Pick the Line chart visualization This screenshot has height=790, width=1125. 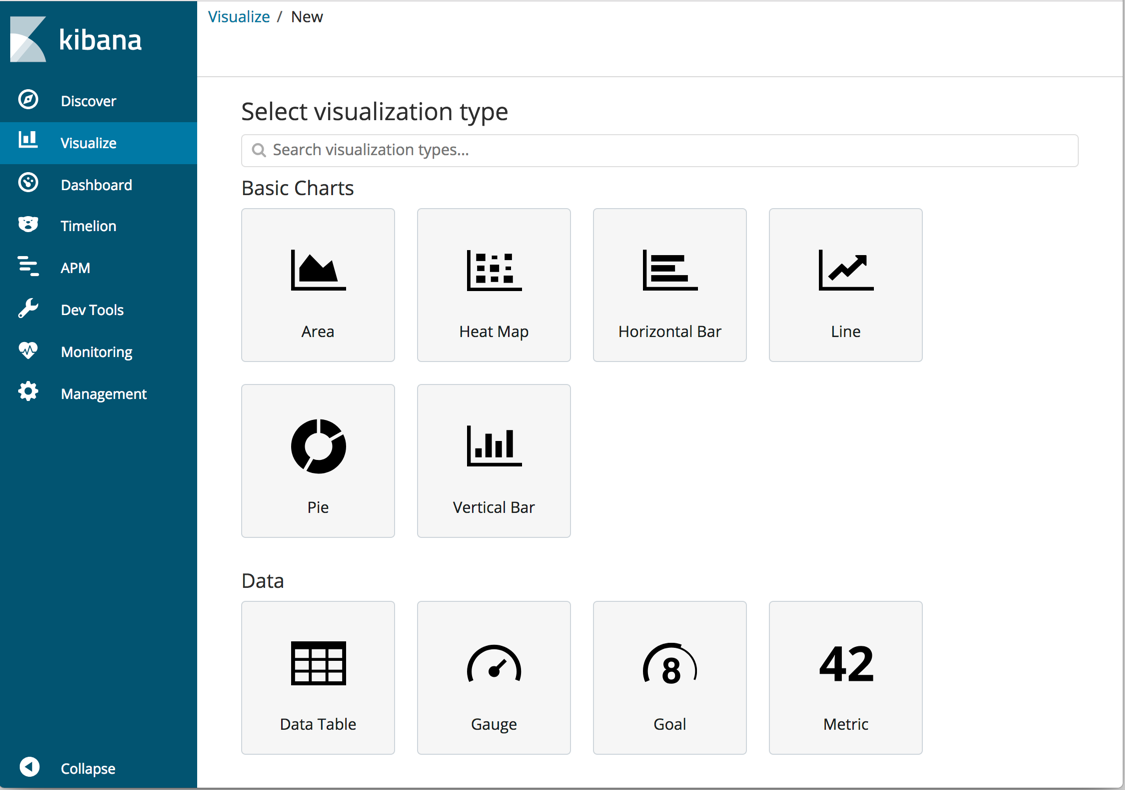point(845,285)
